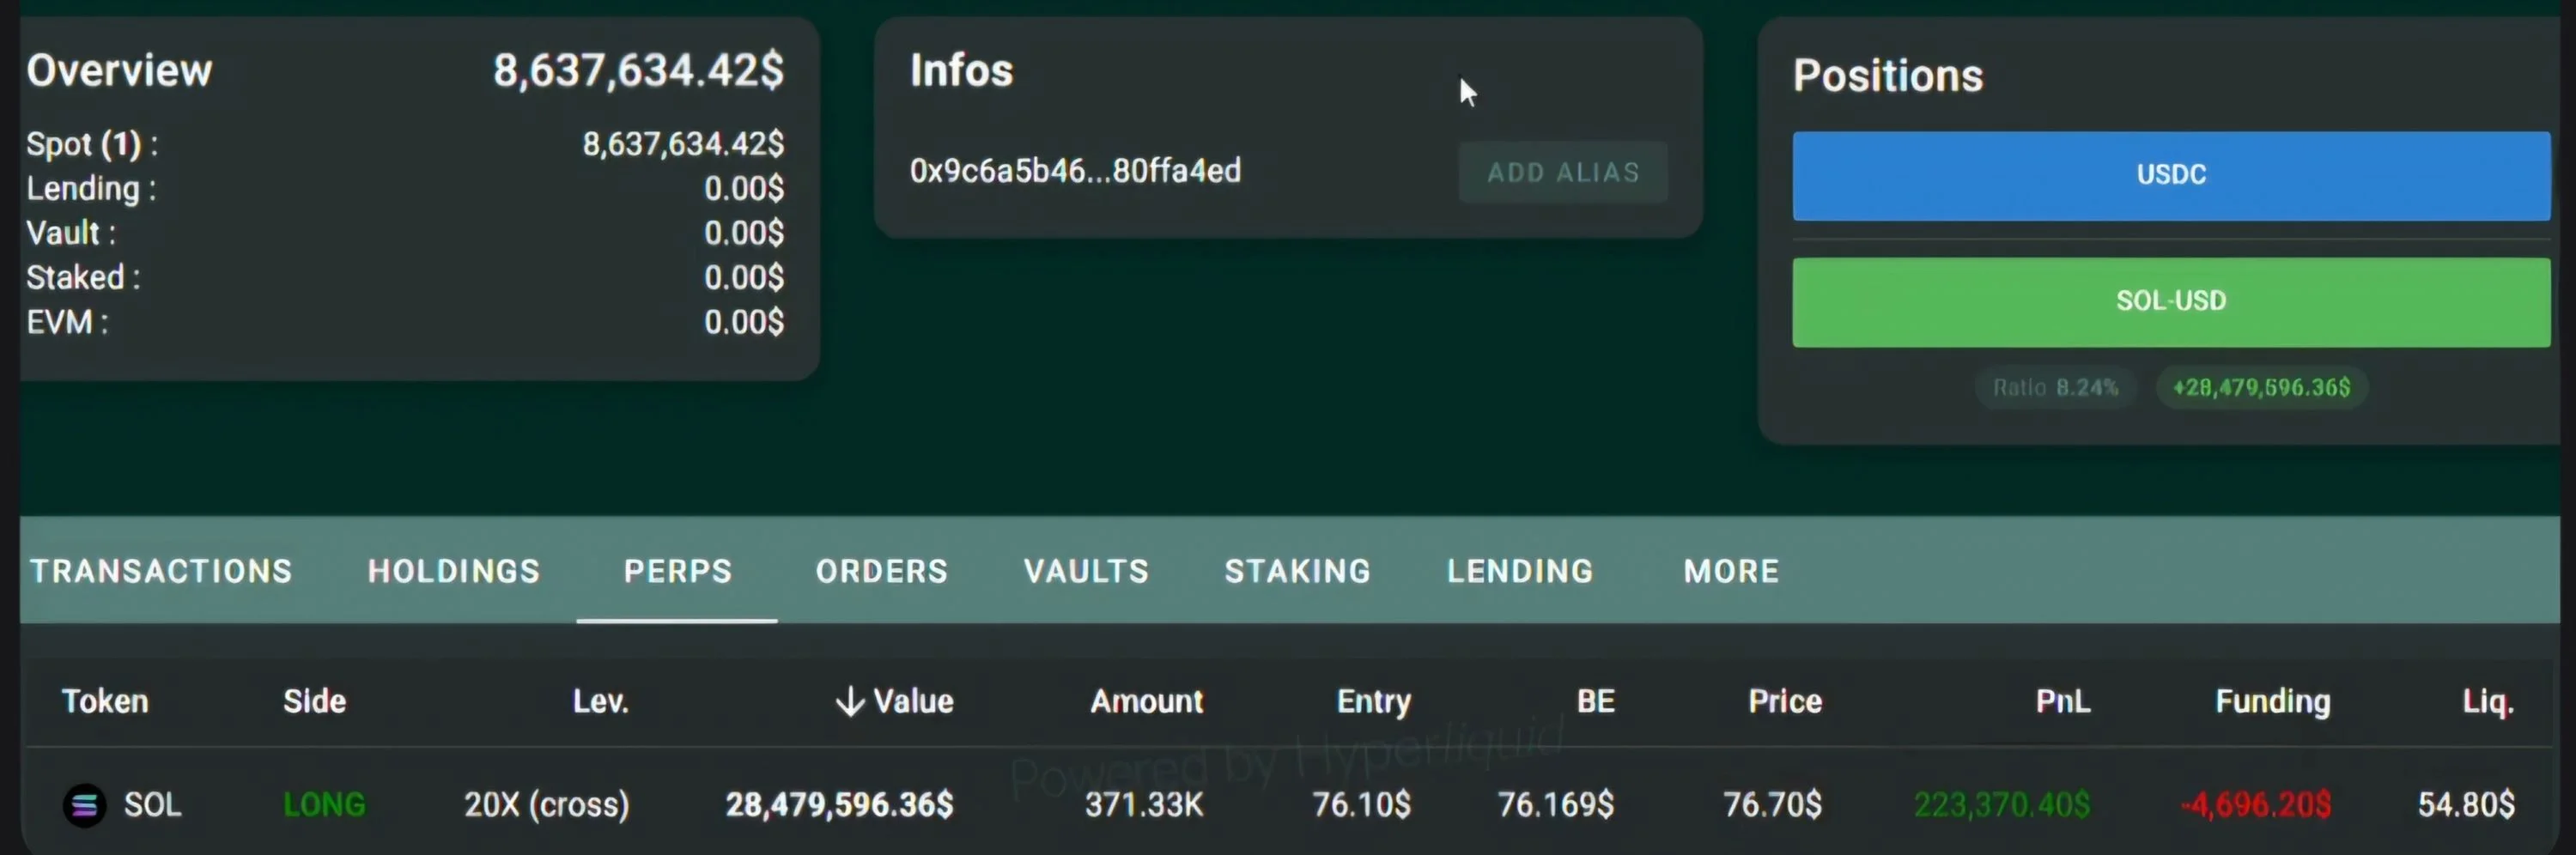2576x855 pixels.
Task: Click the Overview total 8,637,634.42$
Action: [638, 70]
